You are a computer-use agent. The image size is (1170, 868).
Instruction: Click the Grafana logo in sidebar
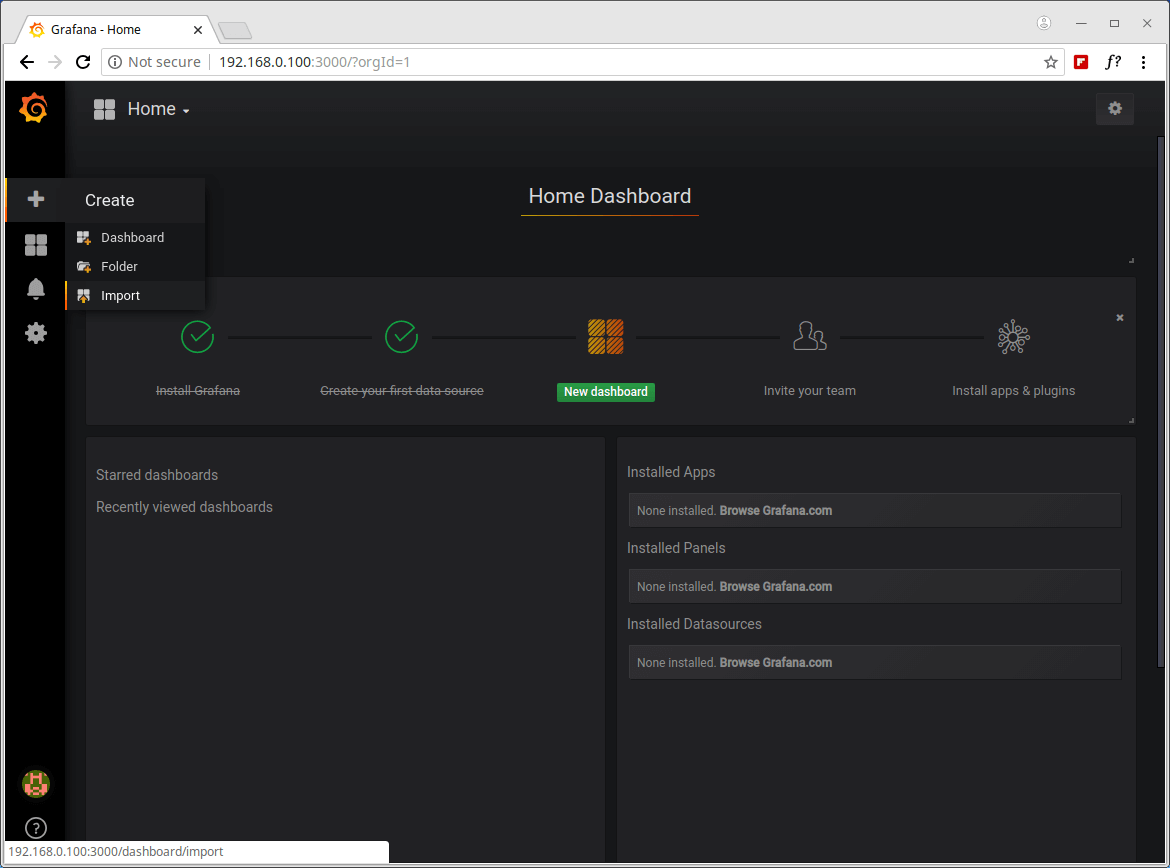34,108
